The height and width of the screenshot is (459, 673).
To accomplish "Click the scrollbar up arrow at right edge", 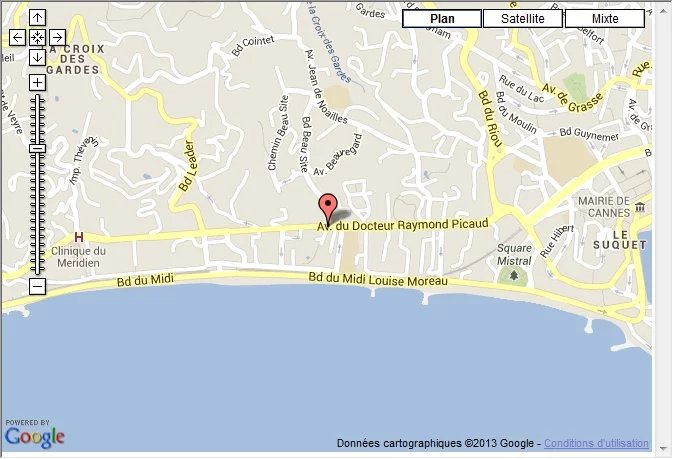I will (x=662, y=11).
